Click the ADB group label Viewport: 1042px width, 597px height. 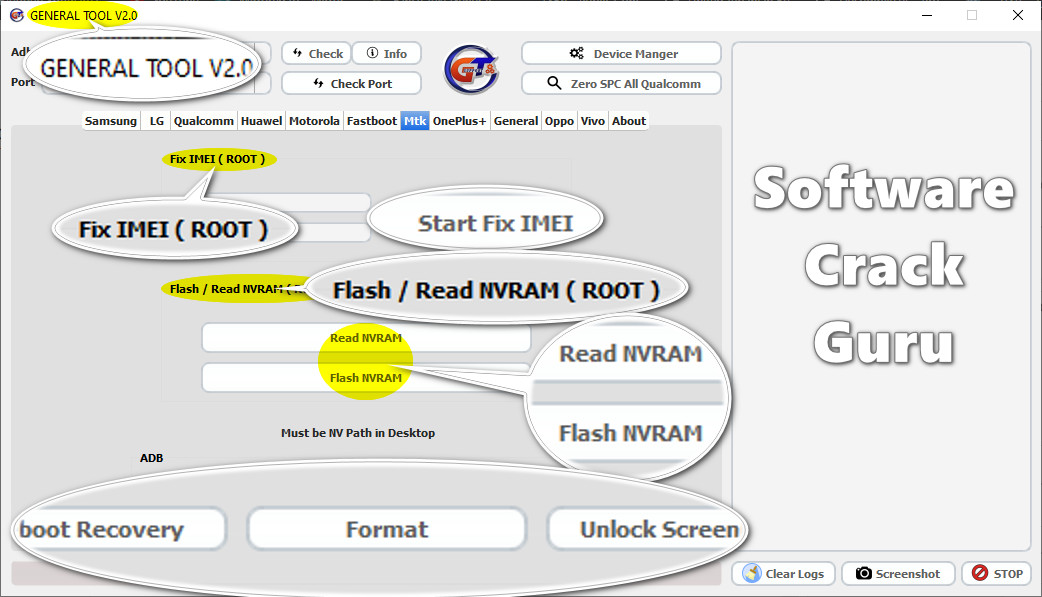pyautogui.click(x=152, y=458)
